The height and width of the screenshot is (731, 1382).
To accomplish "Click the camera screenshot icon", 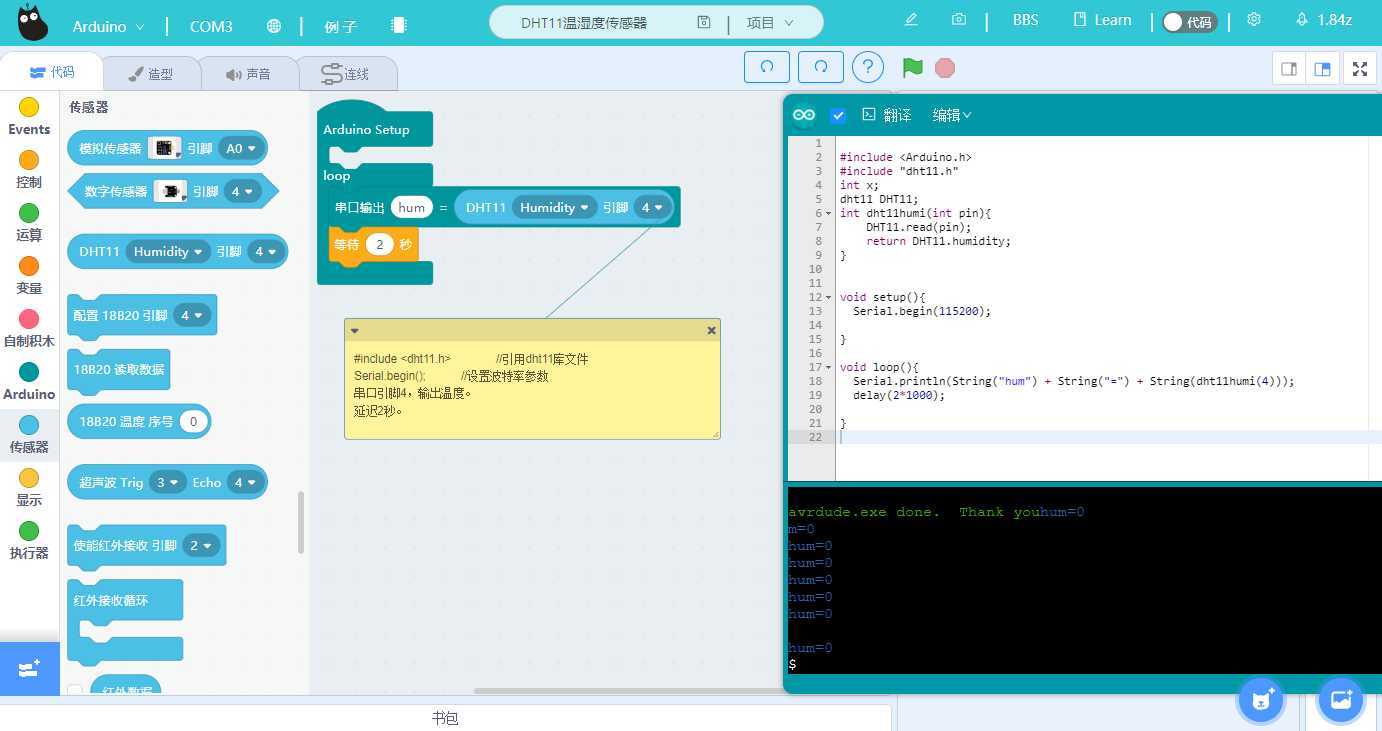I will coord(959,20).
